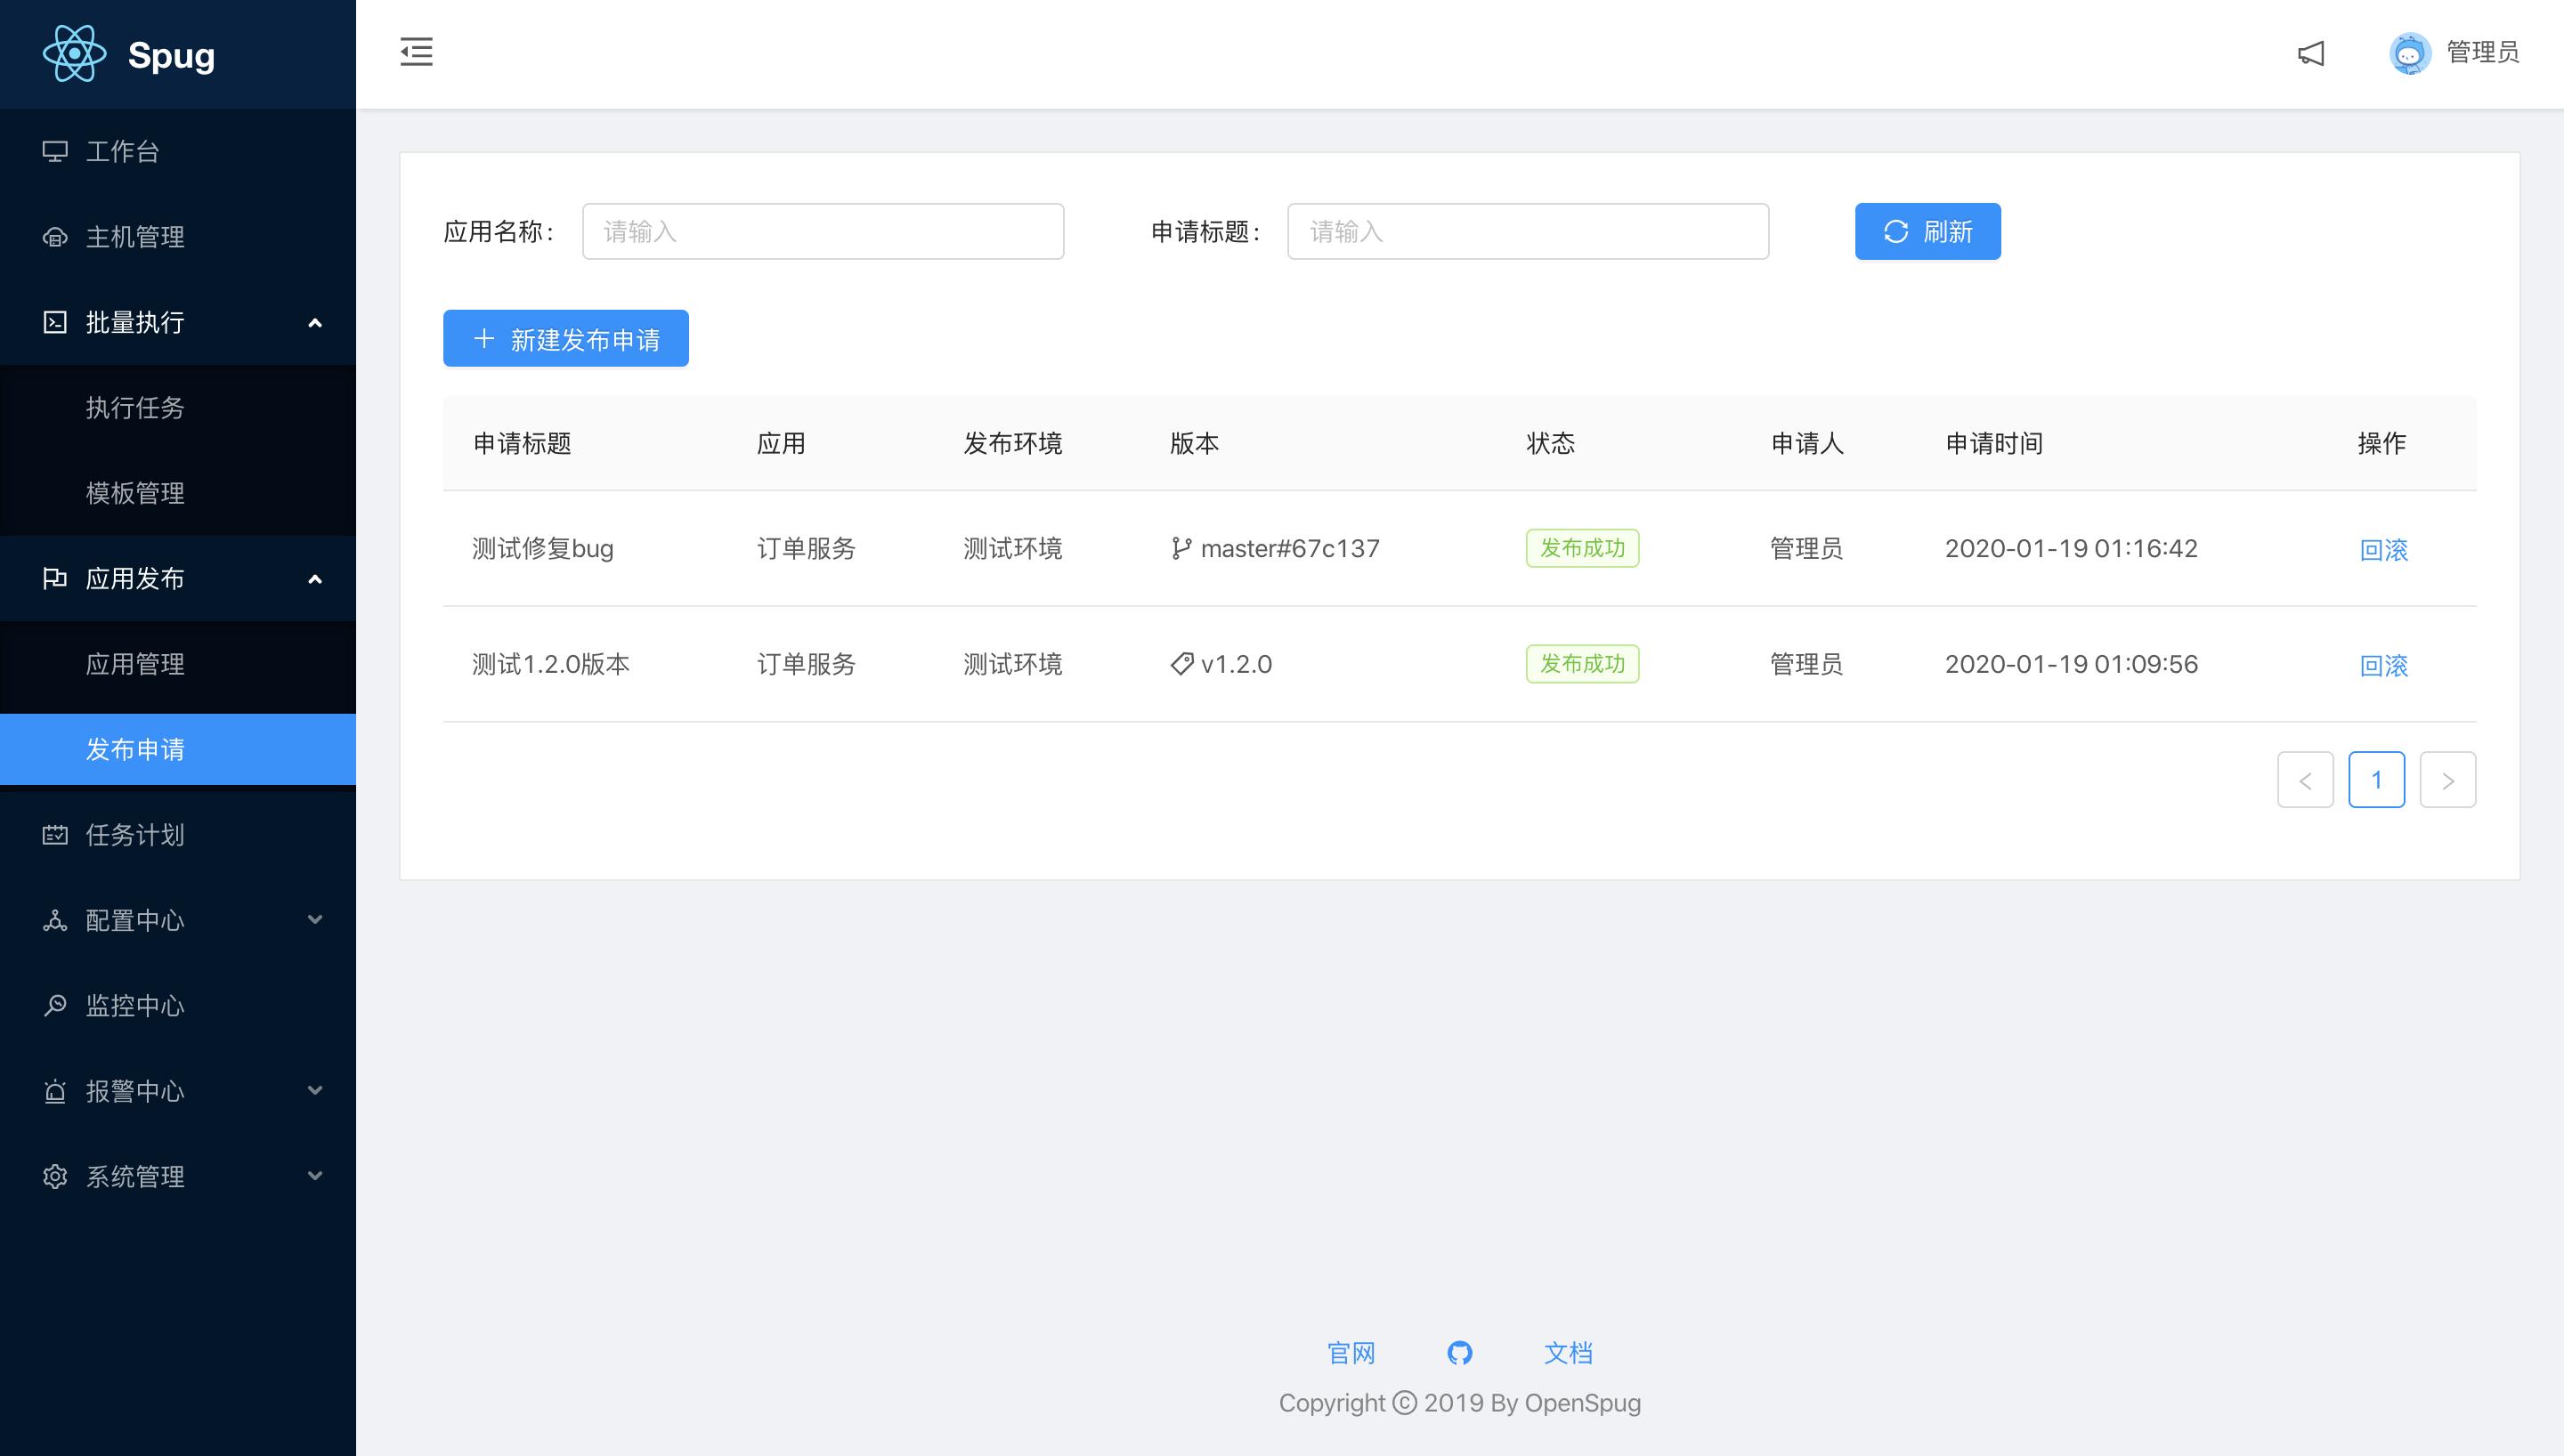Viewport: 2564px width, 1456px height.
Task: Select page 1 in pagination
Action: [2377, 779]
